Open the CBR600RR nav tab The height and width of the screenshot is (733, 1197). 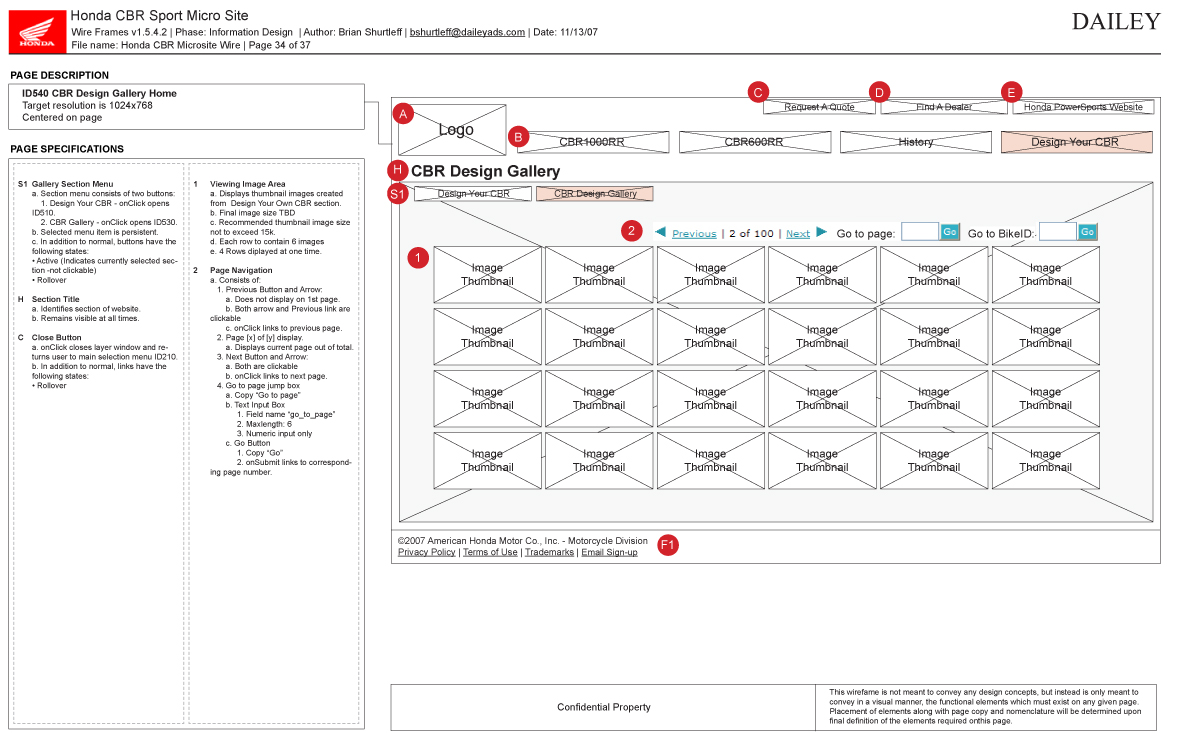pos(754,142)
